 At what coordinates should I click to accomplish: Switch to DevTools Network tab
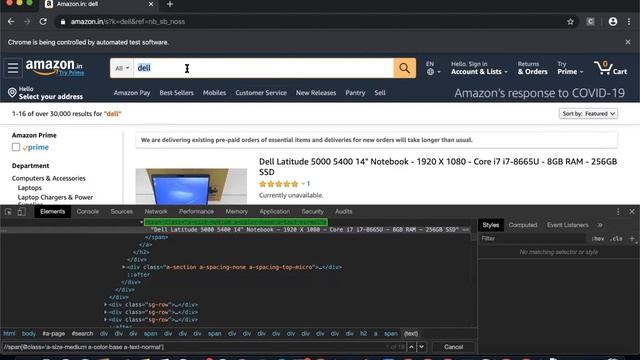[156, 211]
